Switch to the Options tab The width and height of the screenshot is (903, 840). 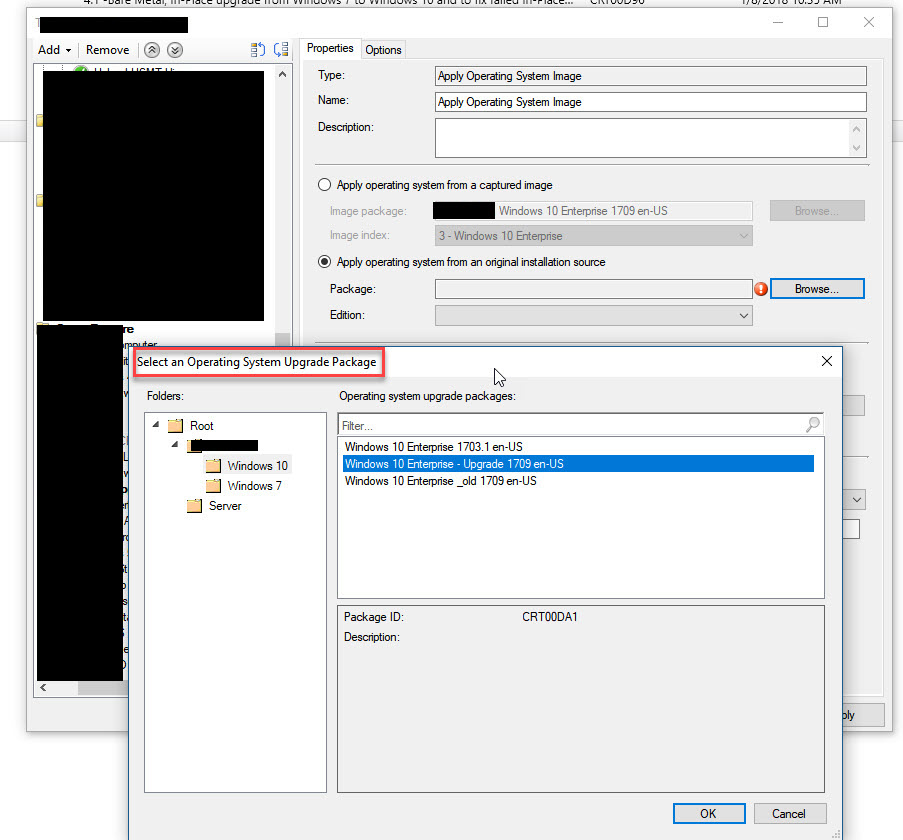pos(383,50)
